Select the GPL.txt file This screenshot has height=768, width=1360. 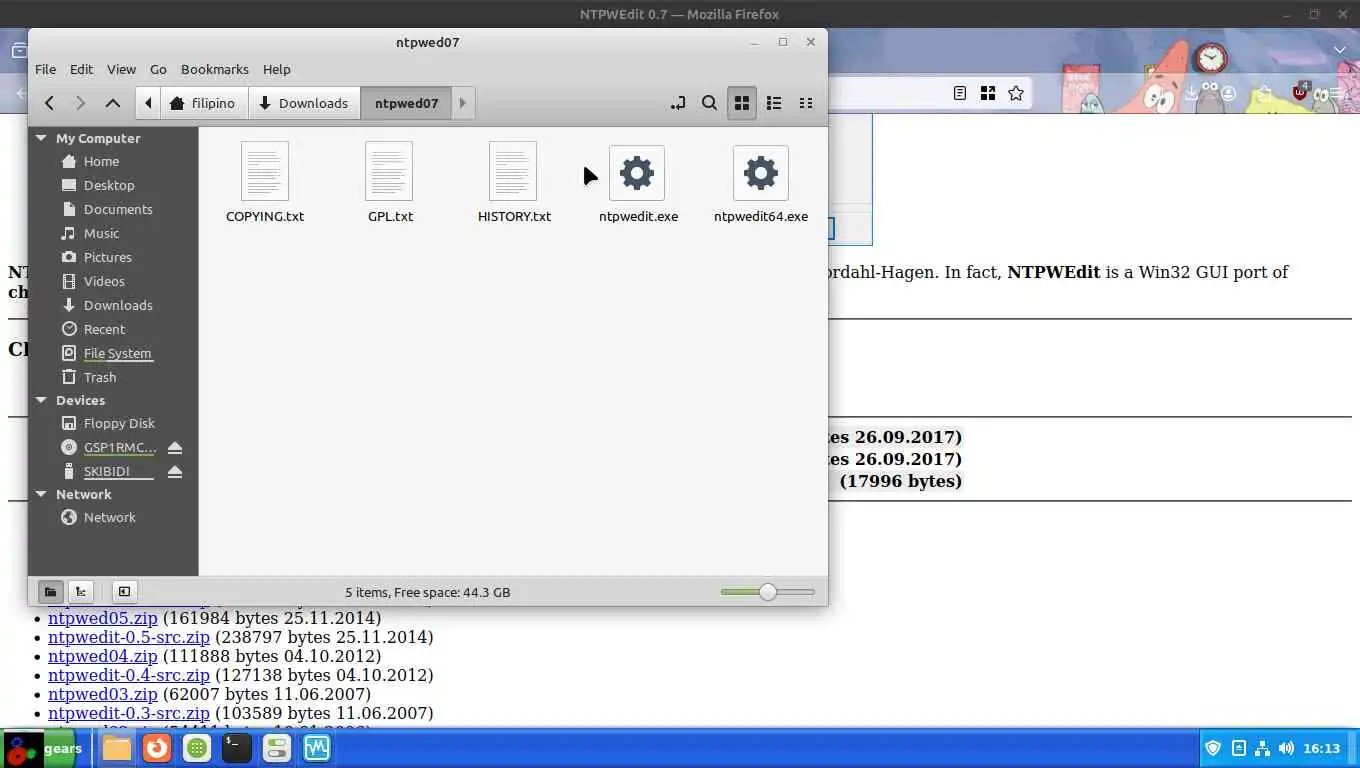coord(389,182)
